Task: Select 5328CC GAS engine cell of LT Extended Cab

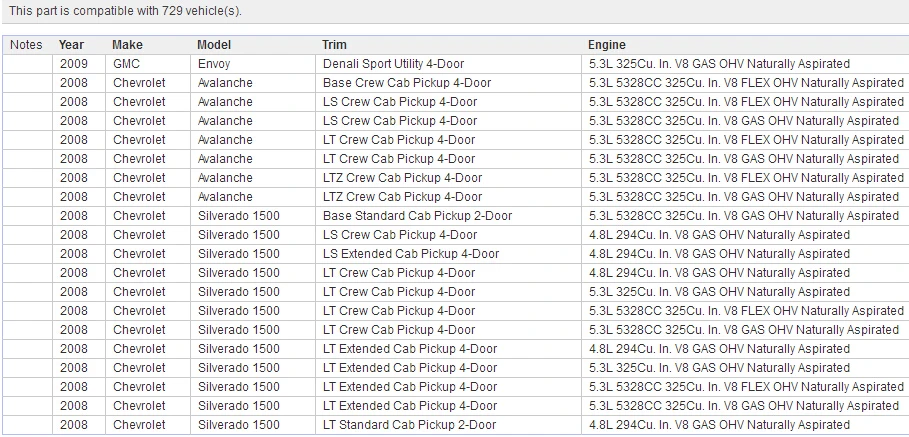Action: [744, 406]
